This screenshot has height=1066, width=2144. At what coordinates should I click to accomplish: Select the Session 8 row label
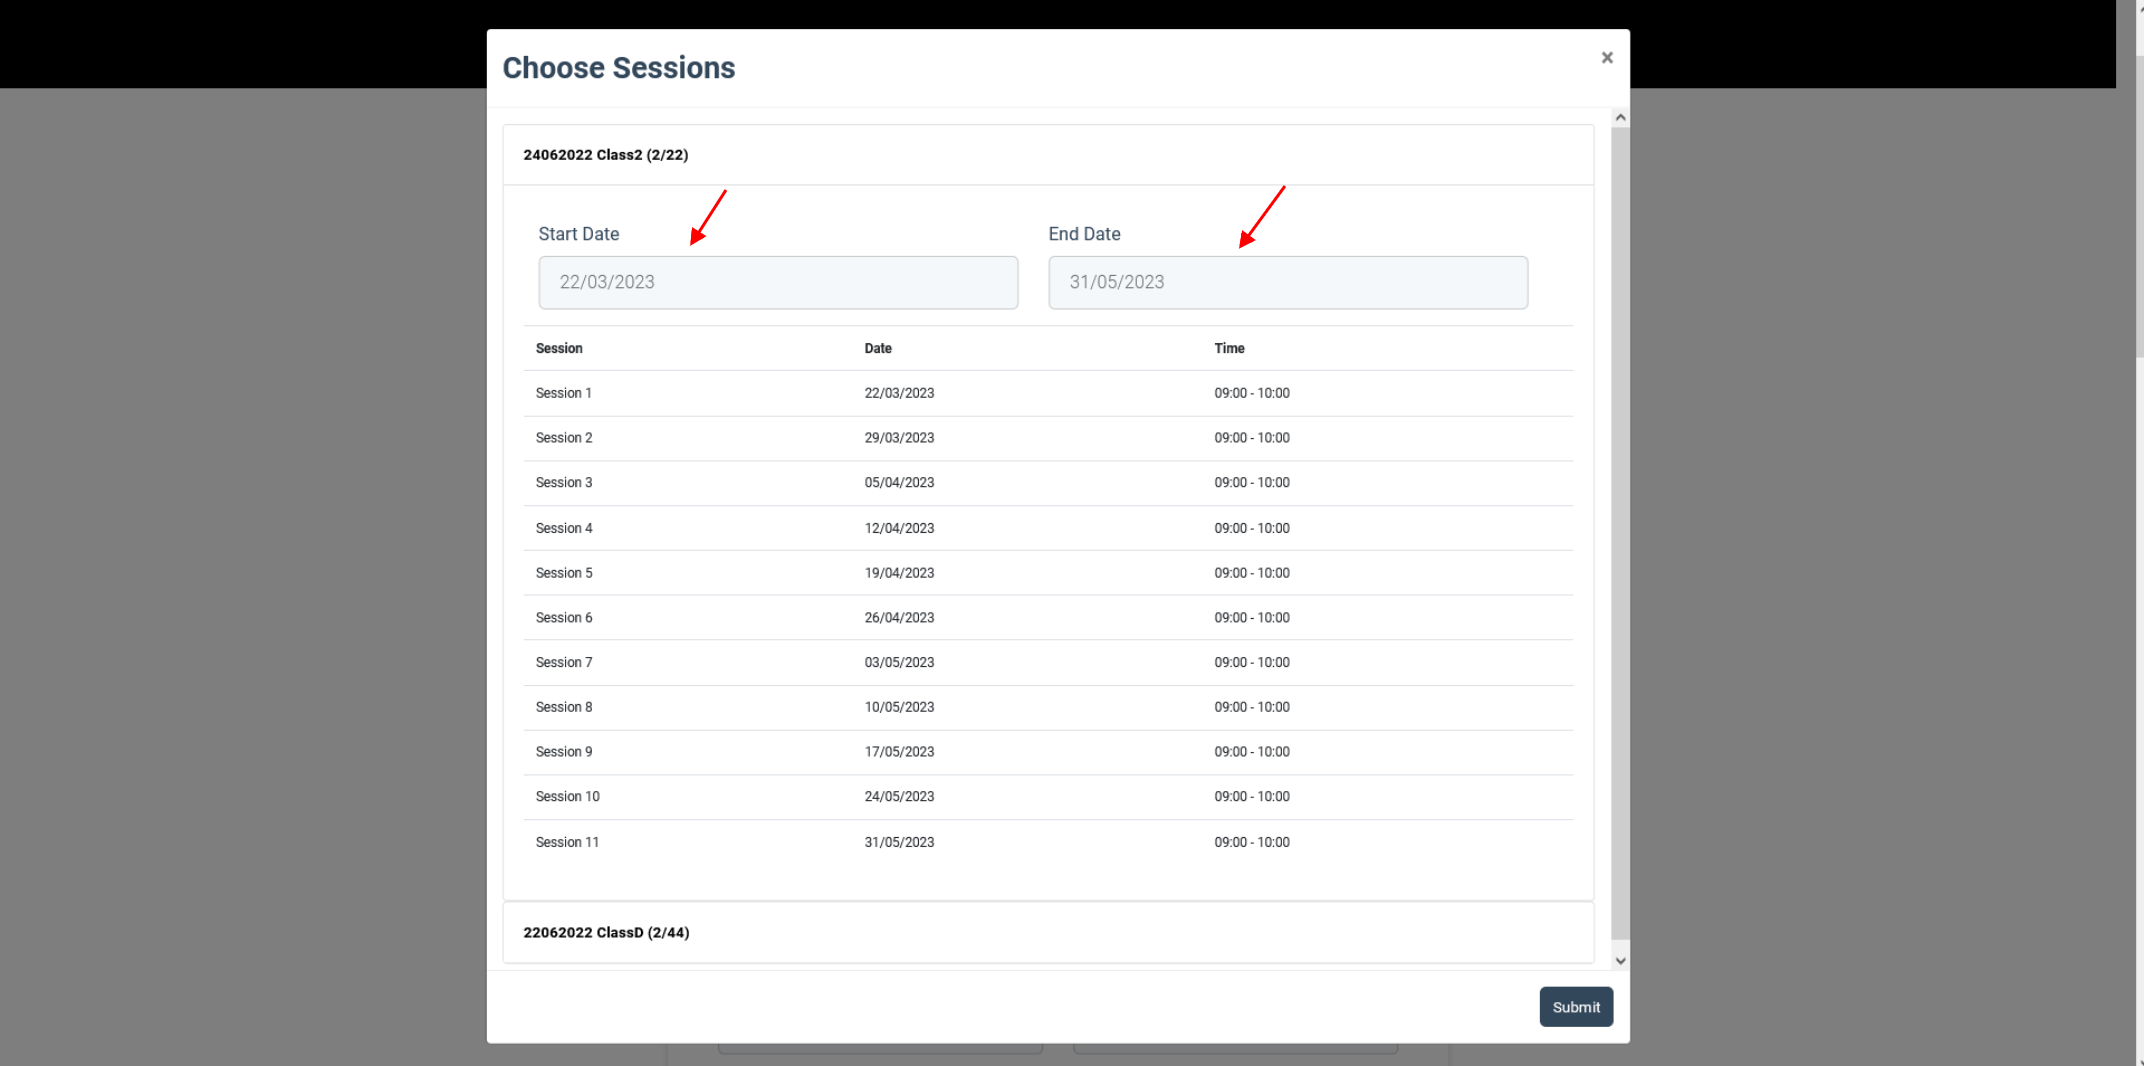564,708
